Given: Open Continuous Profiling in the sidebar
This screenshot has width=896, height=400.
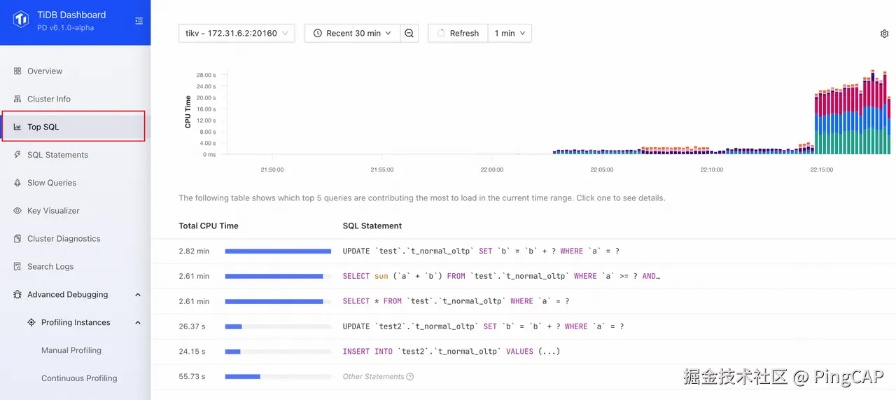Looking at the screenshot, I should point(79,379).
